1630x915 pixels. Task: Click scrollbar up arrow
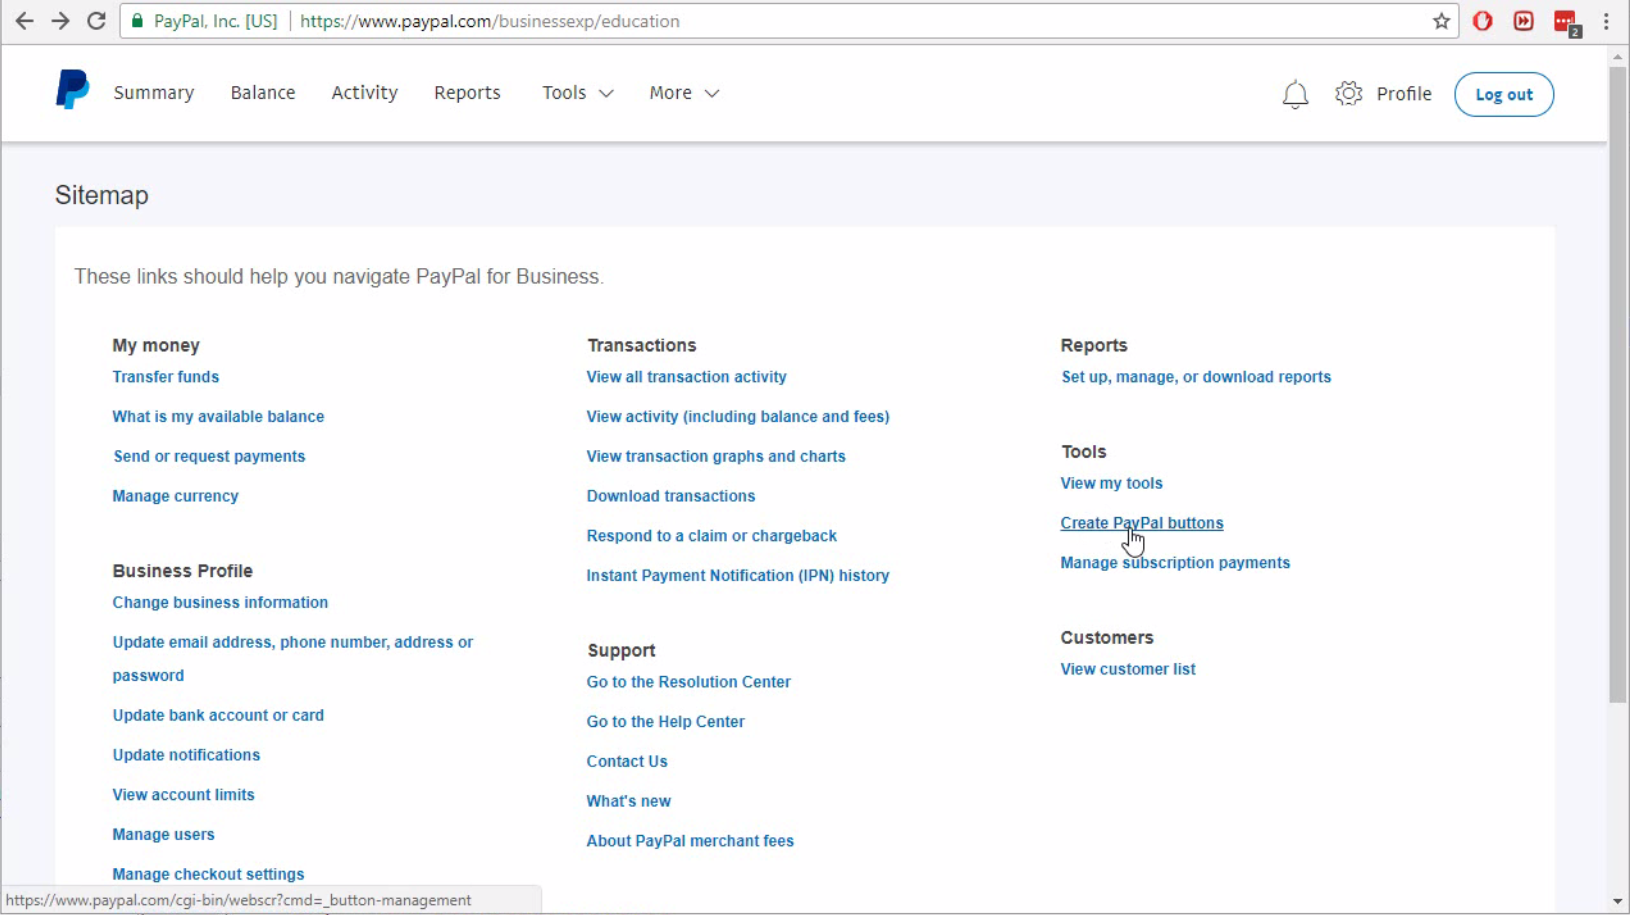[1618, 57]
